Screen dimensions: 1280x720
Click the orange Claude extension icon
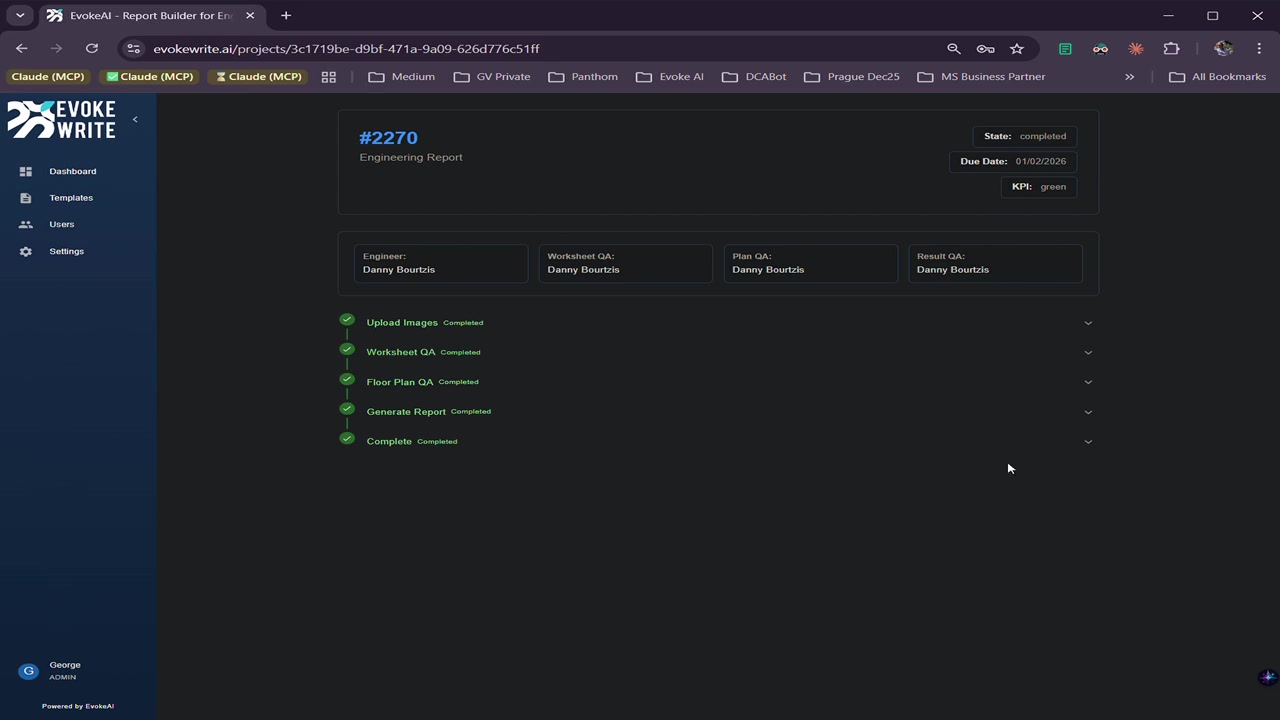pyautogui.click(x=1136, y=48)
